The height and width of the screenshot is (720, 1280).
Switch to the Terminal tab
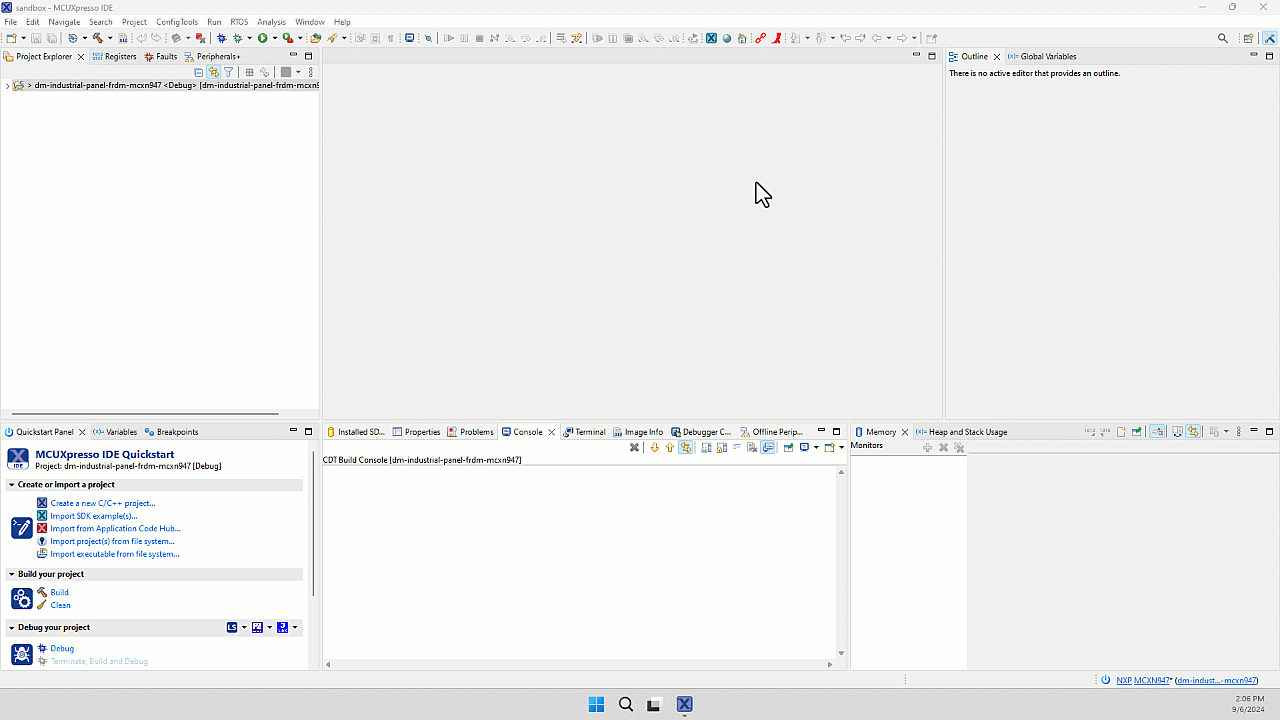click(x=584, y=432)
